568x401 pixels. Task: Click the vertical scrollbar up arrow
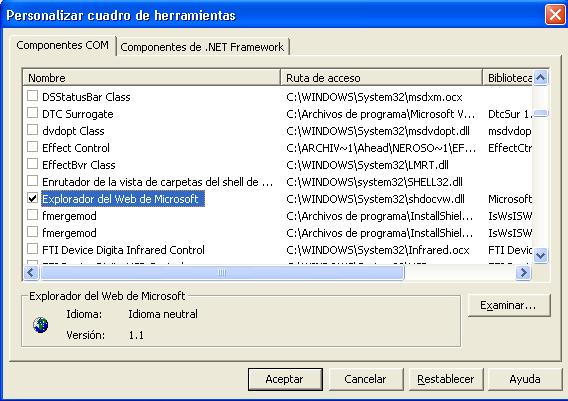540,78
